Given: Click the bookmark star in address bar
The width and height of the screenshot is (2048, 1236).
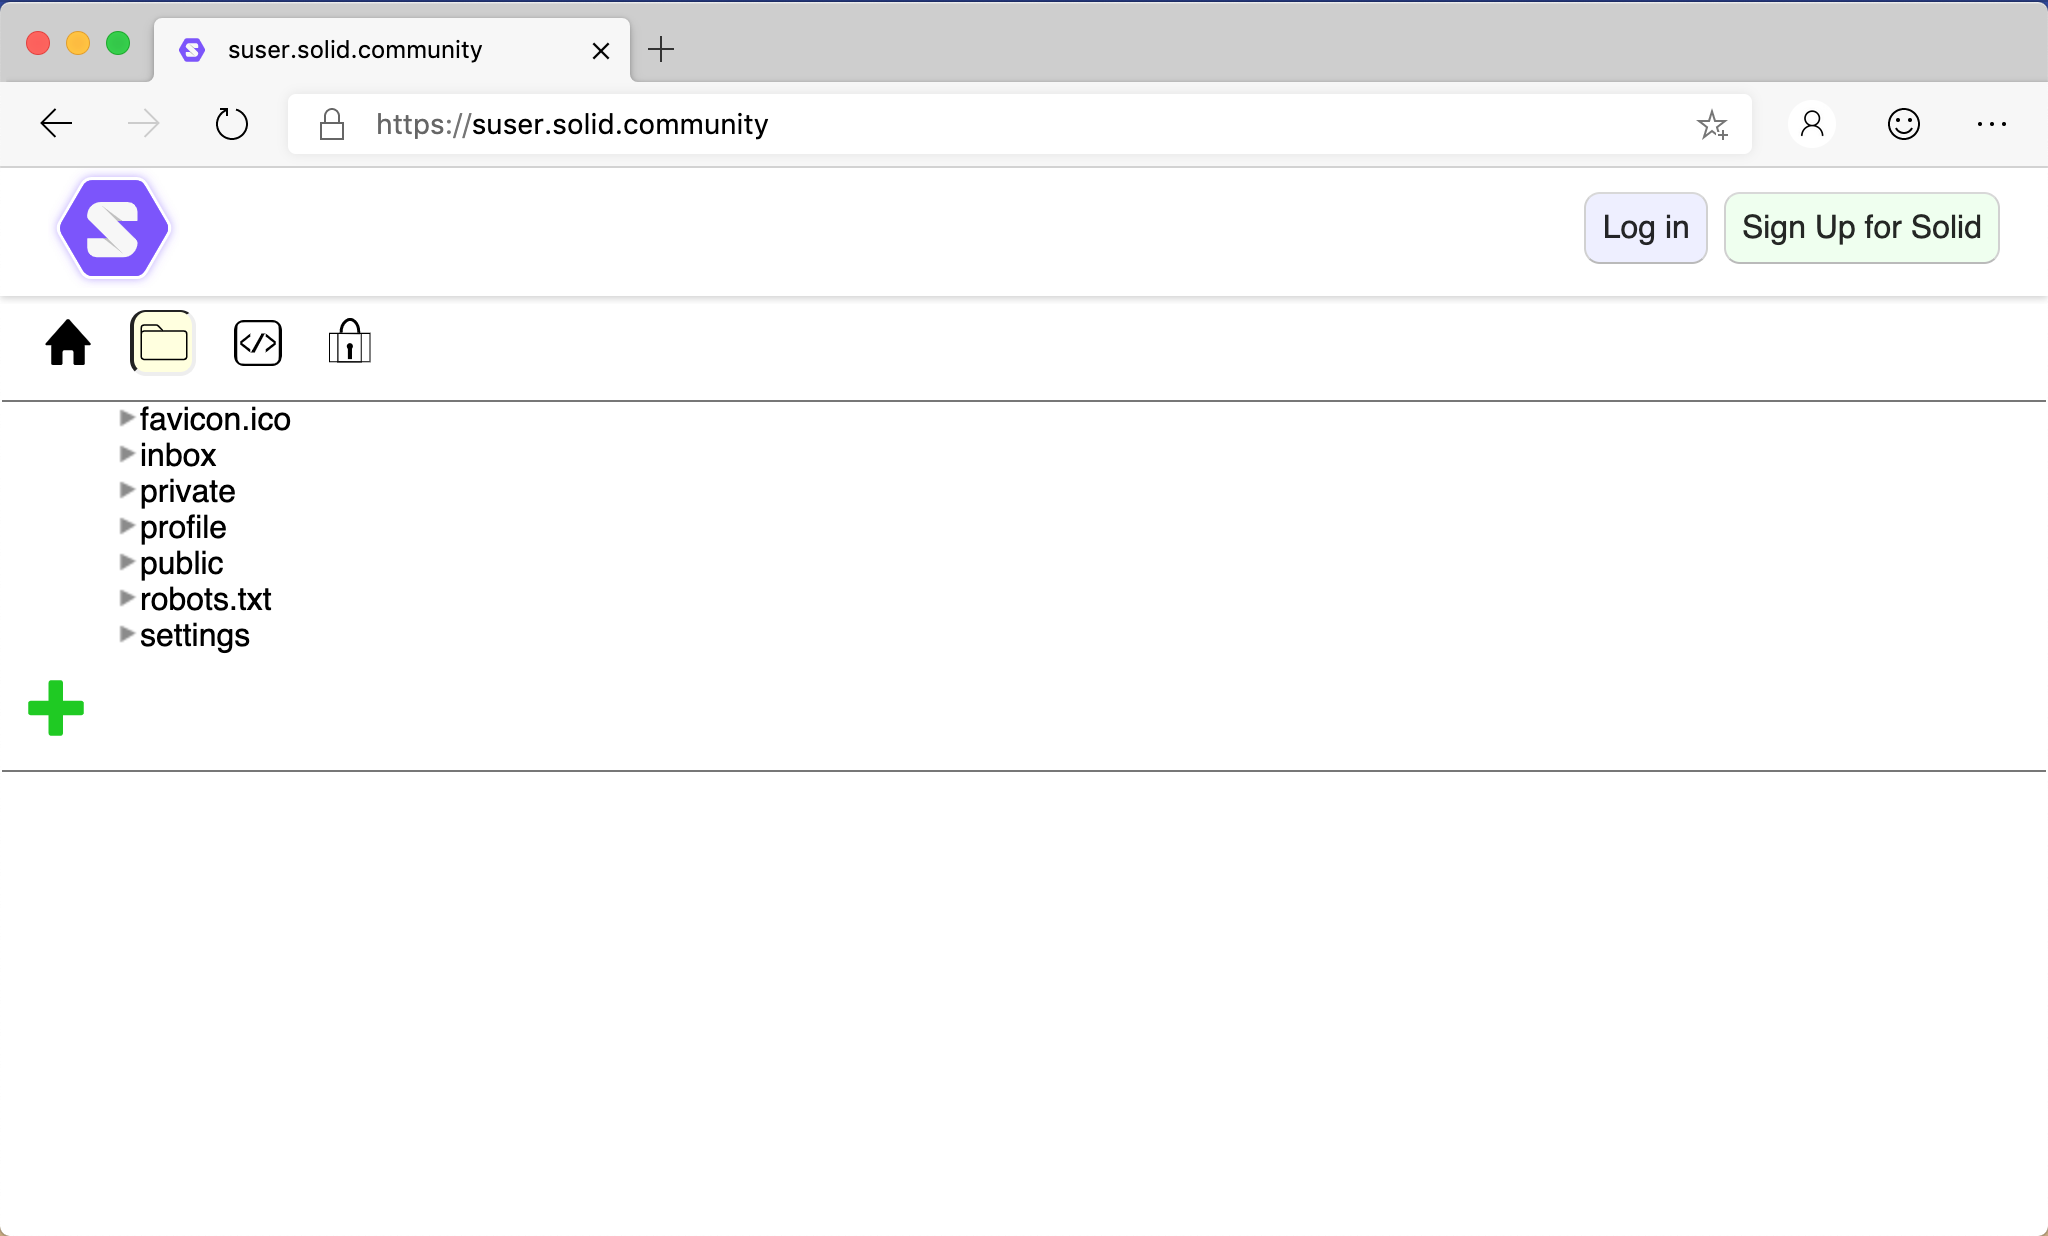Looking at the screenshot, I should (x=1713, y=124).
